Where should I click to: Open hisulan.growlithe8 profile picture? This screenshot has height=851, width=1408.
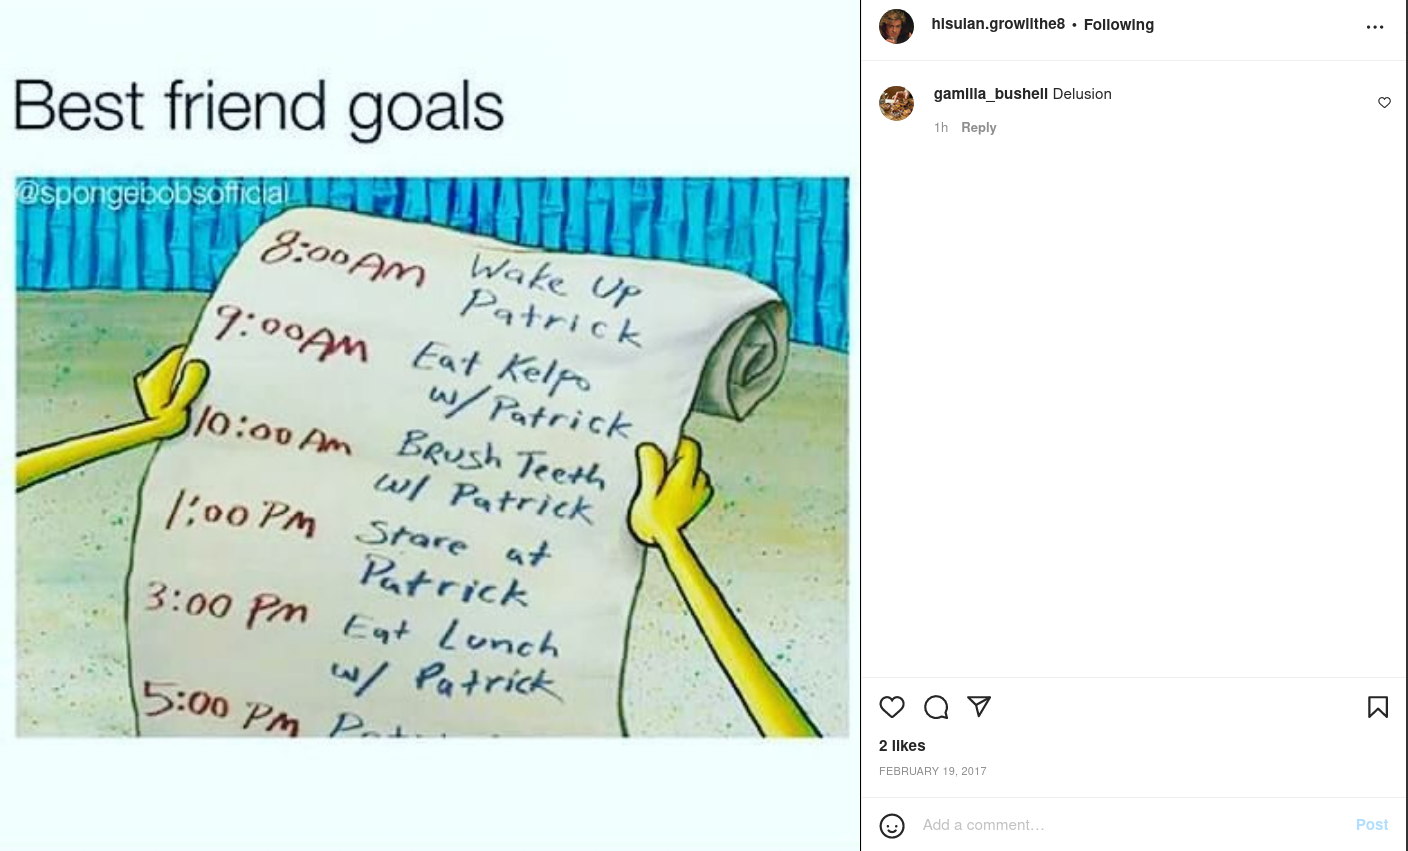tap(896, 27)
